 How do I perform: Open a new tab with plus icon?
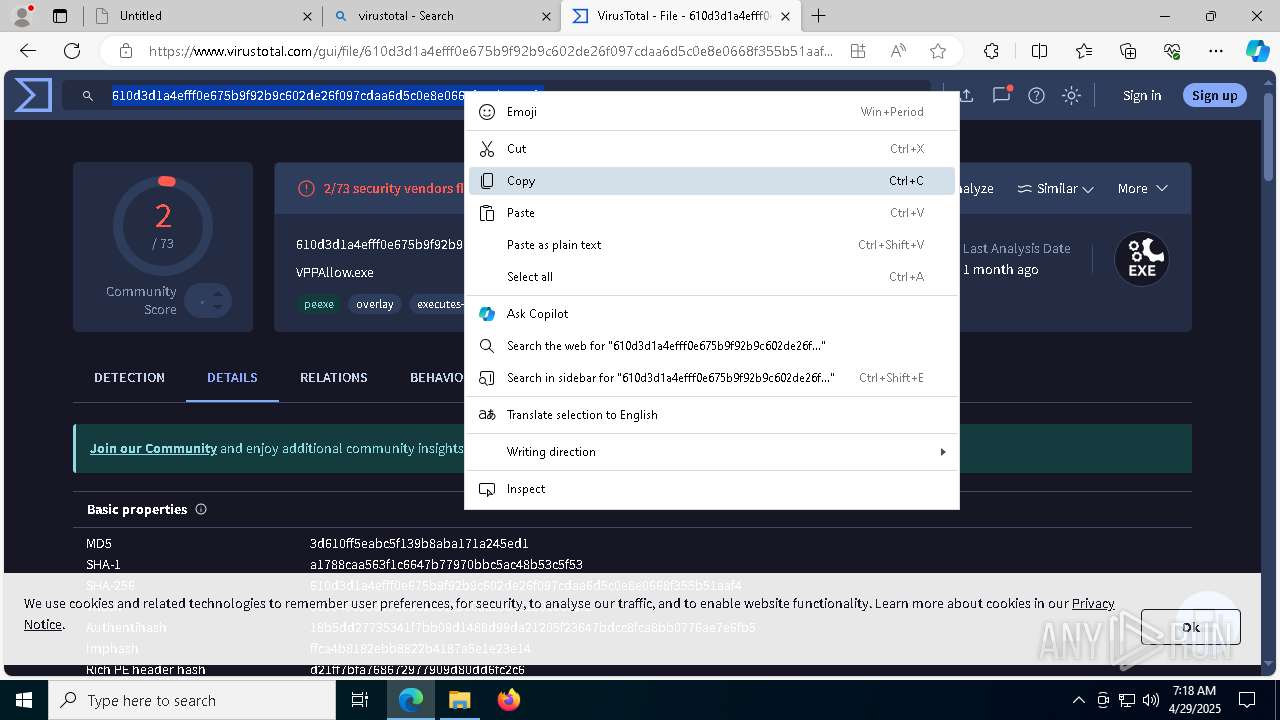point(818,15)
